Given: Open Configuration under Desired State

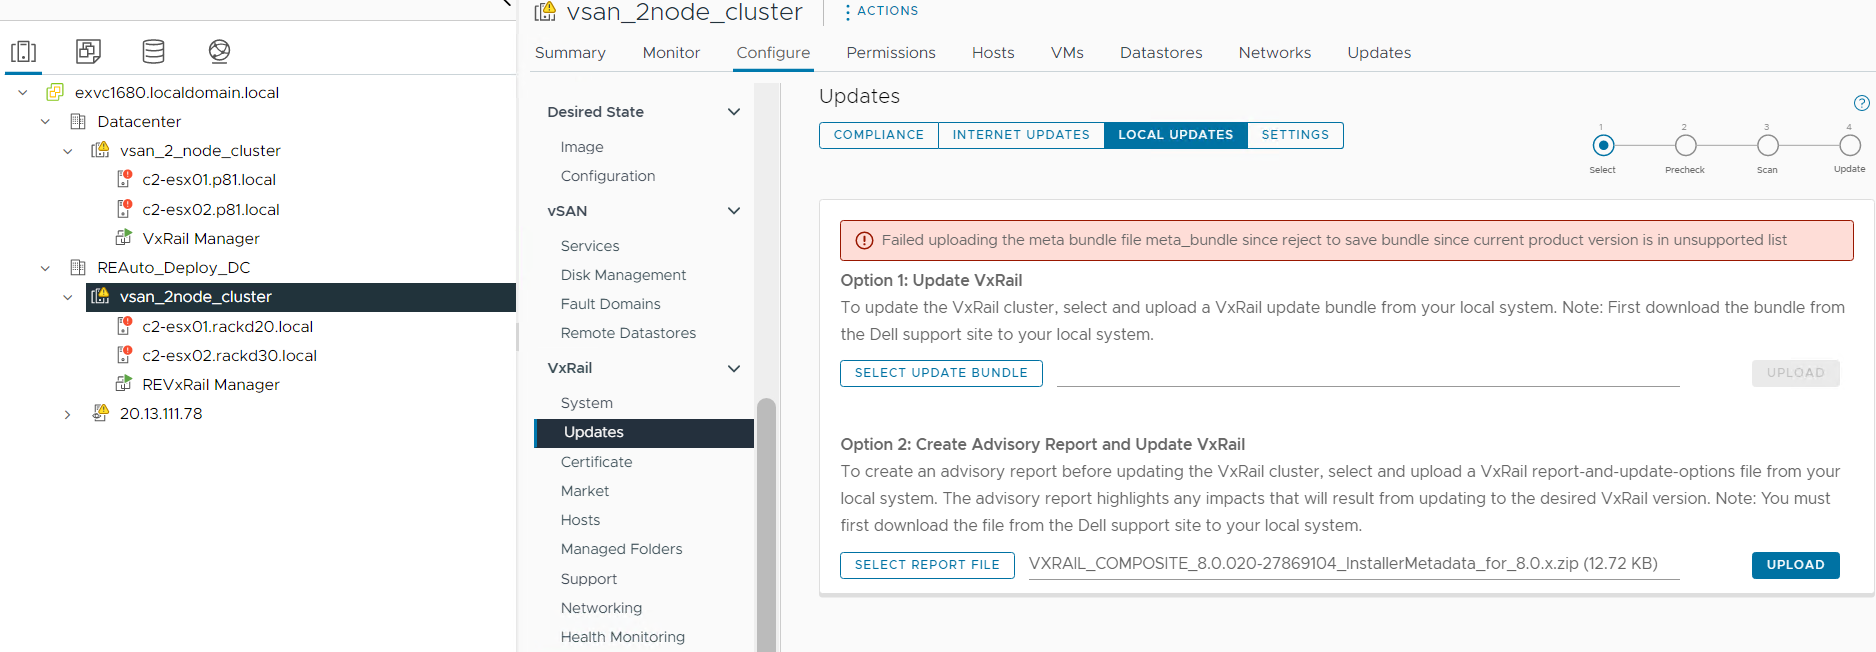Looking at the screenshot, I should coord(608,176).
